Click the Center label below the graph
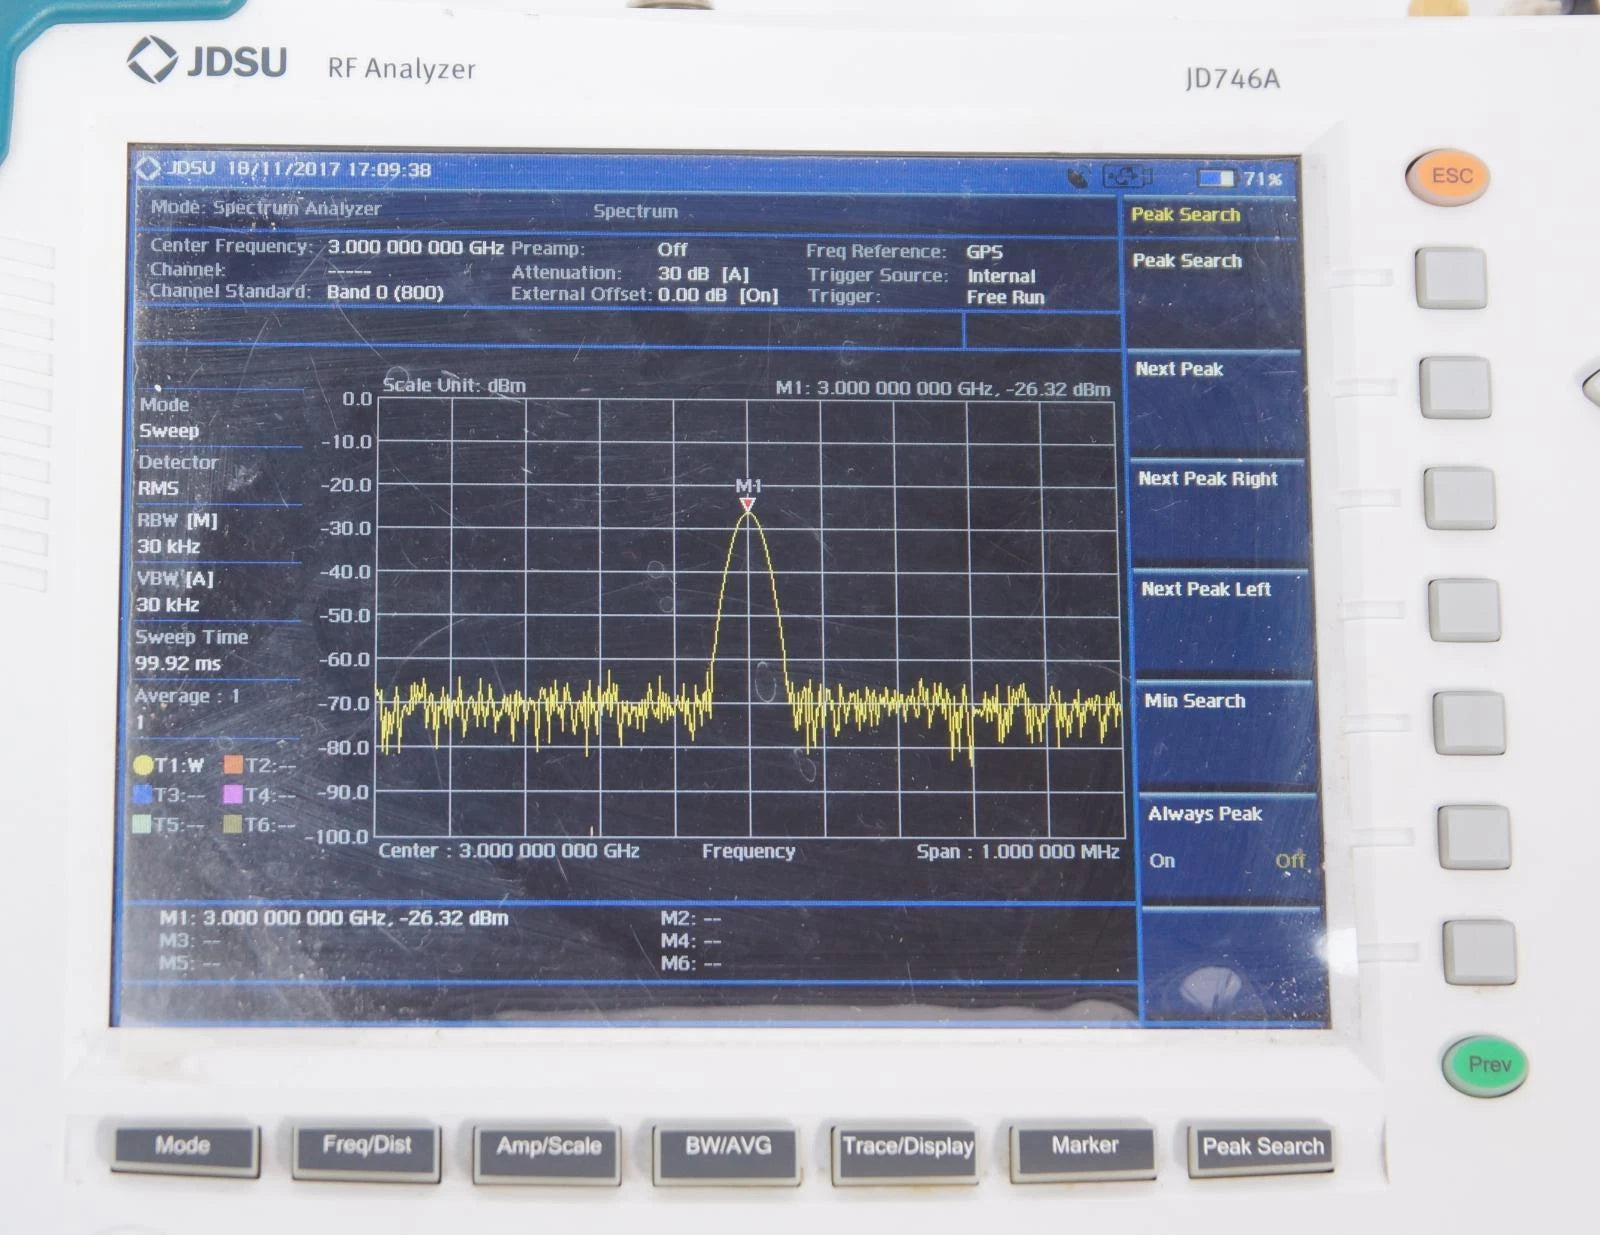The height and width of the screenshot is (1235, 1600). coord(509,851)
